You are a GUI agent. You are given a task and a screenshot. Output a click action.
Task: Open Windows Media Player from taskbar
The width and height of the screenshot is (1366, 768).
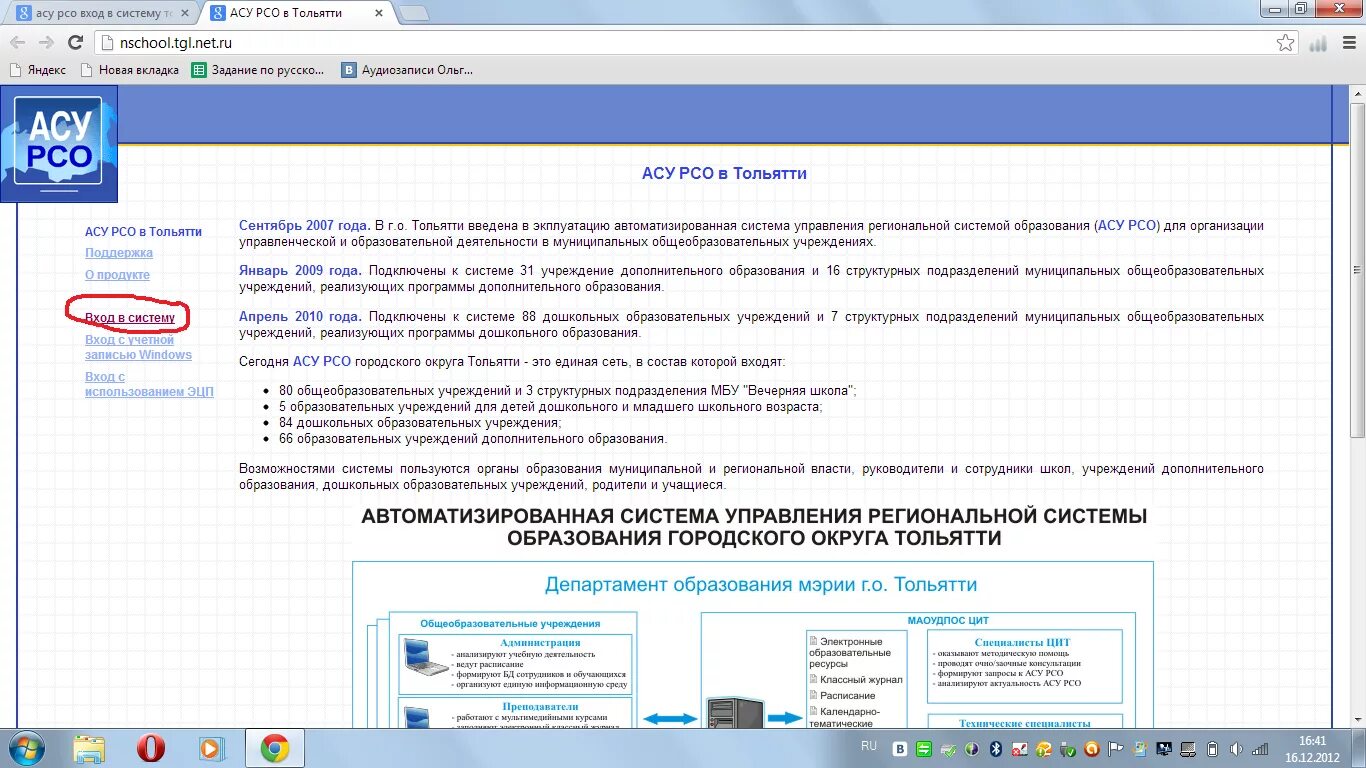click(210, 748)
